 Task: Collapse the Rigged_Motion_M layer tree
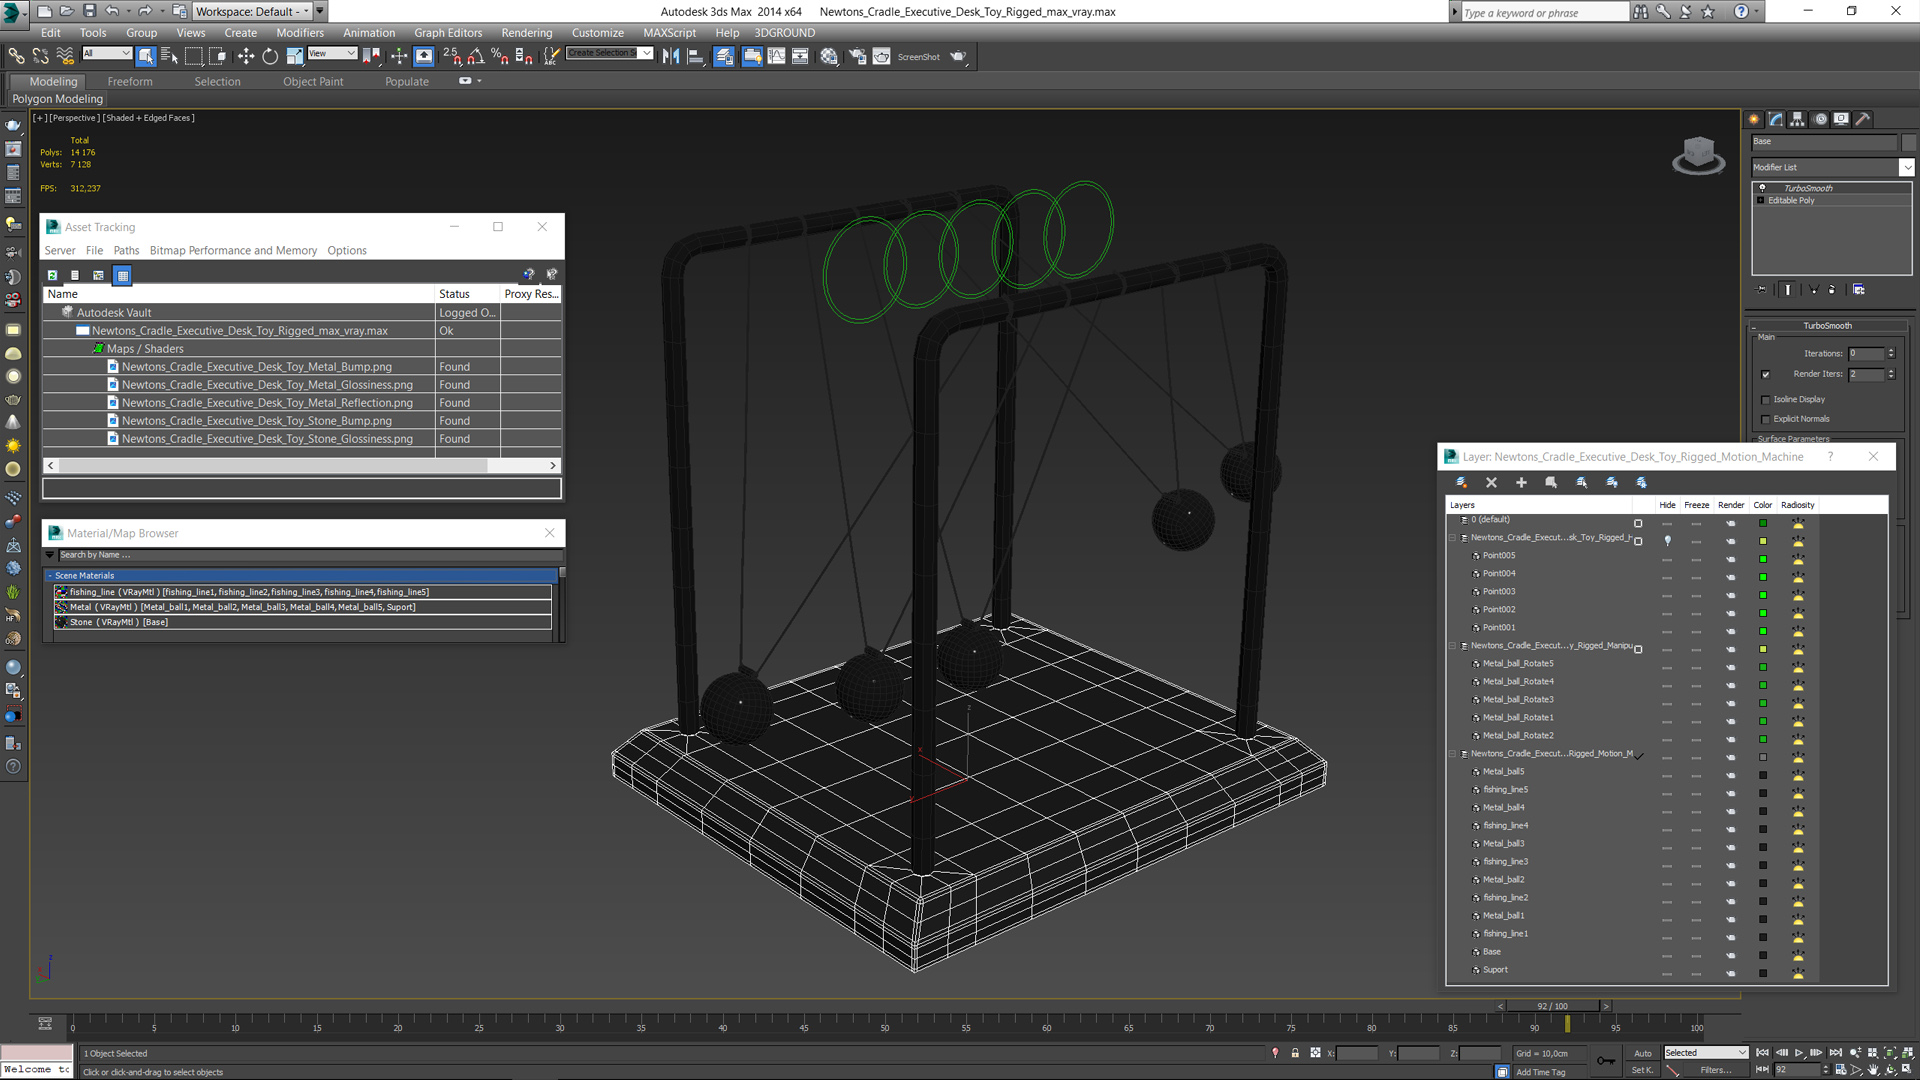[x=1453, y=754]
